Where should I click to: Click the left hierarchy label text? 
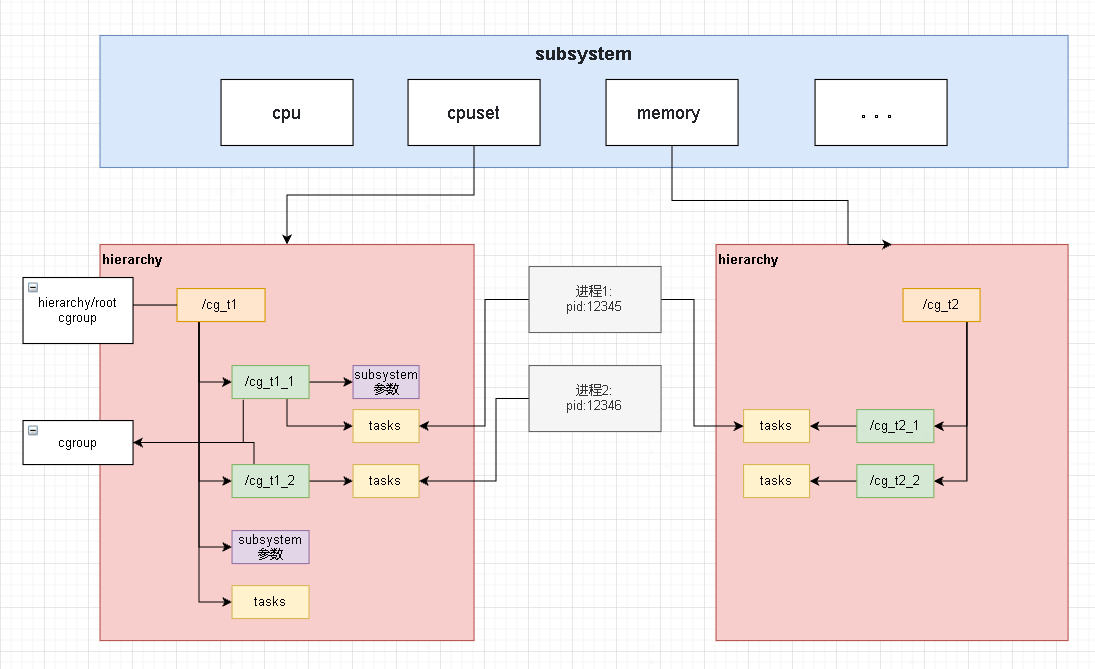coord(132,260)
